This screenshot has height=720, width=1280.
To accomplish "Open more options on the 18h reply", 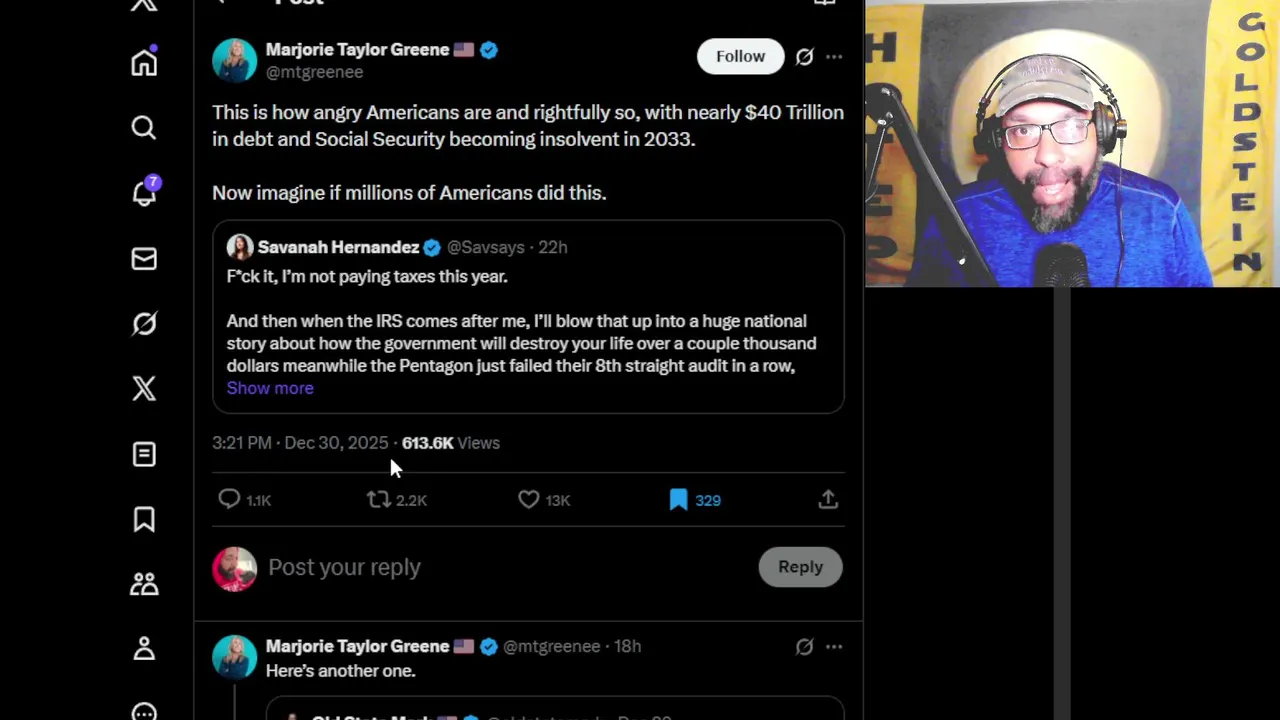I will pyautogui.click(x=834, y=647).
